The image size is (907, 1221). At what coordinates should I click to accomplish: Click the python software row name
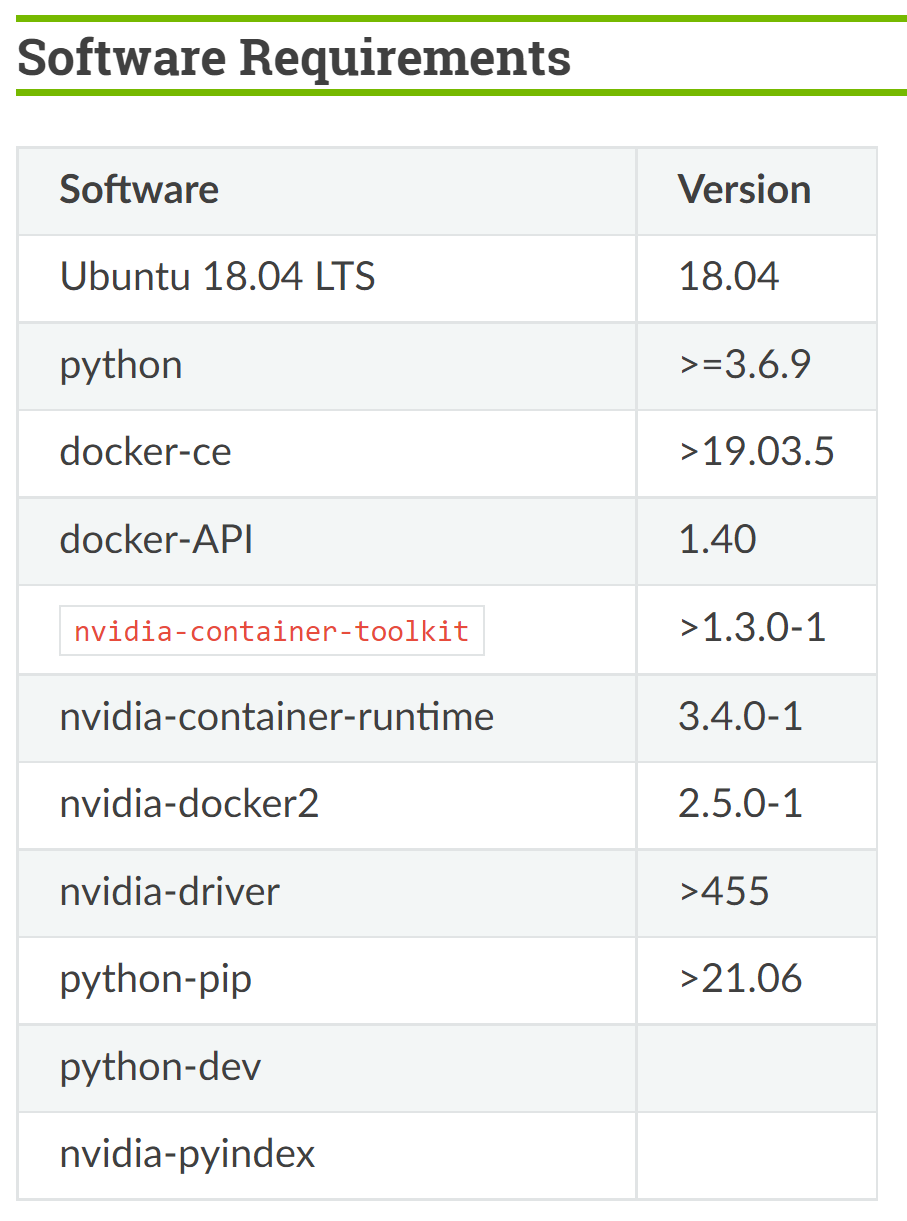[x=121, y=365]
